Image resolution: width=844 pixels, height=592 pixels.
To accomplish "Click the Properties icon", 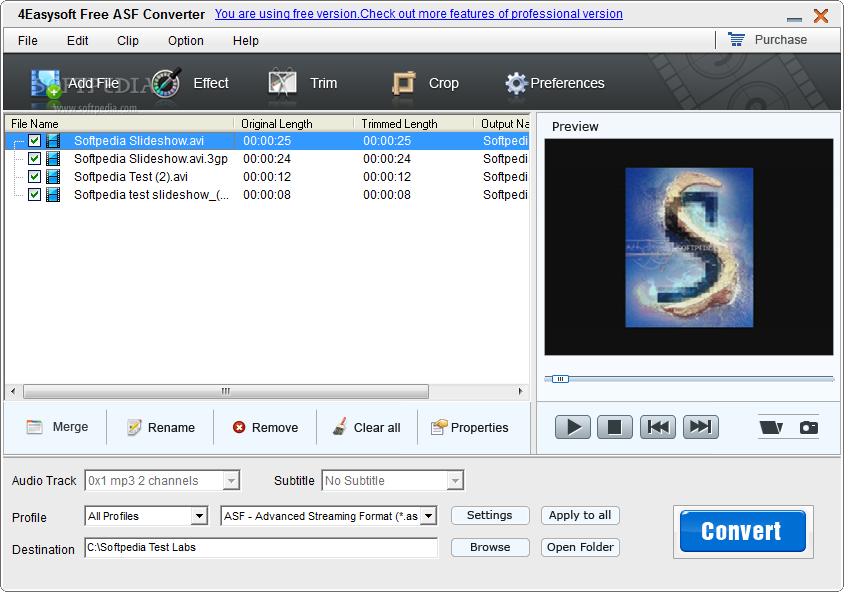I will point(439,427).
